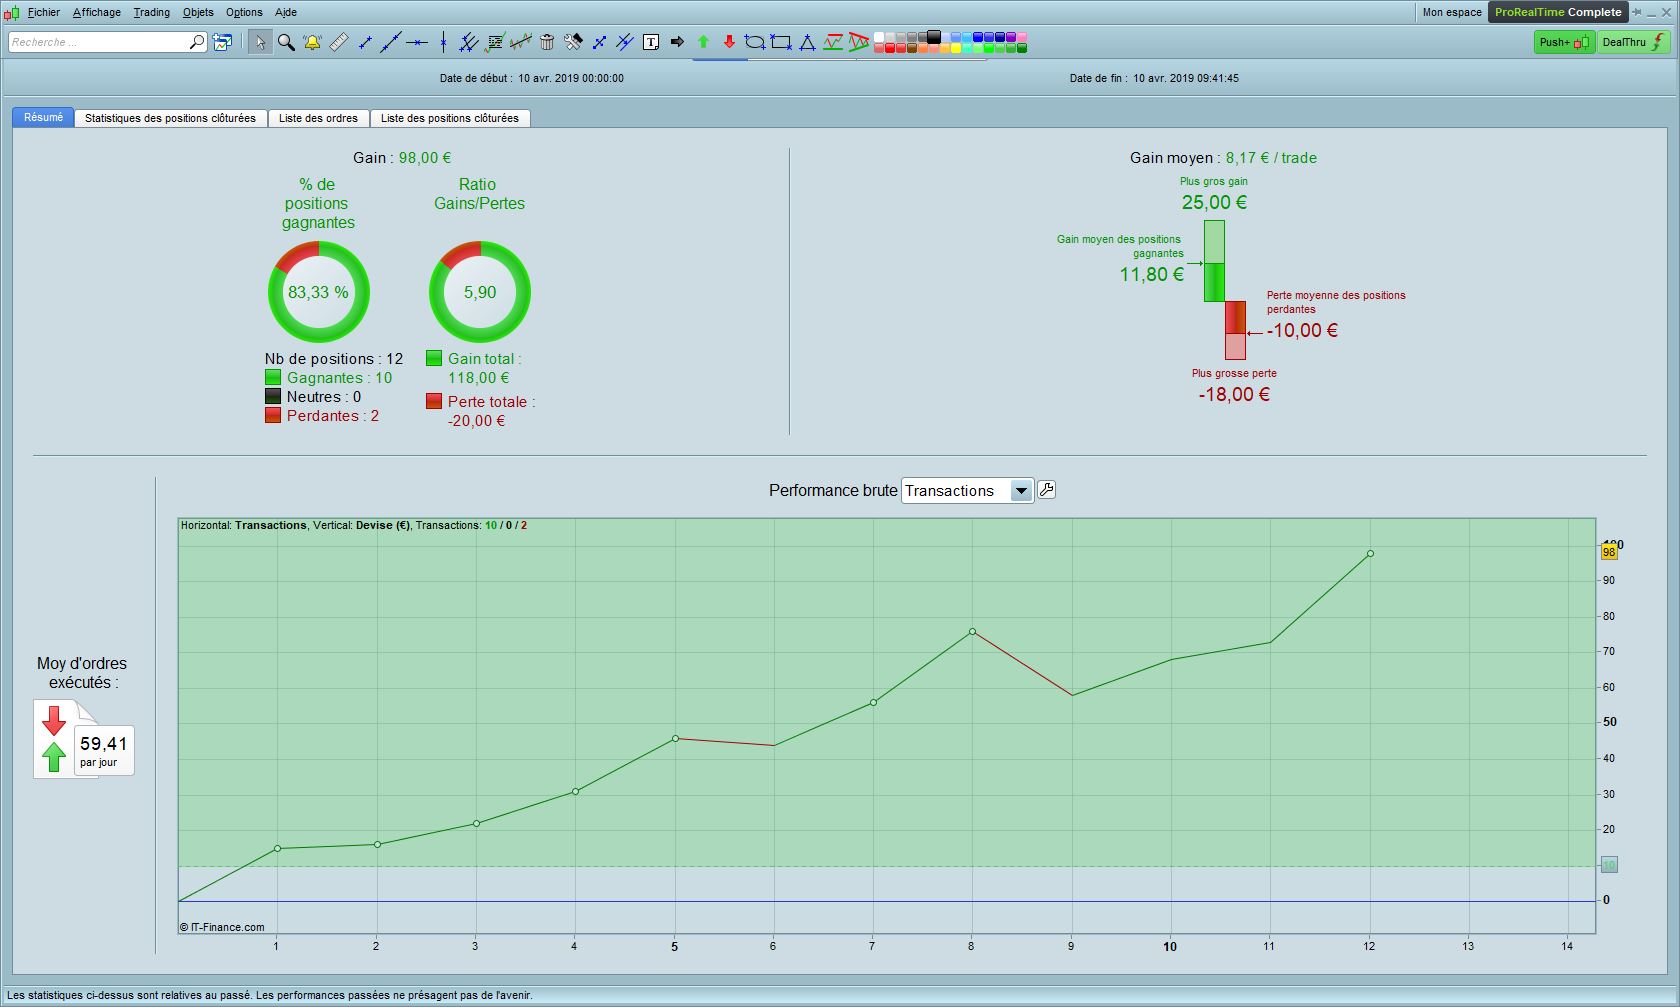Select the horizontal line drawing tool
The image size is (1680, 1007).
coord(417,42)
